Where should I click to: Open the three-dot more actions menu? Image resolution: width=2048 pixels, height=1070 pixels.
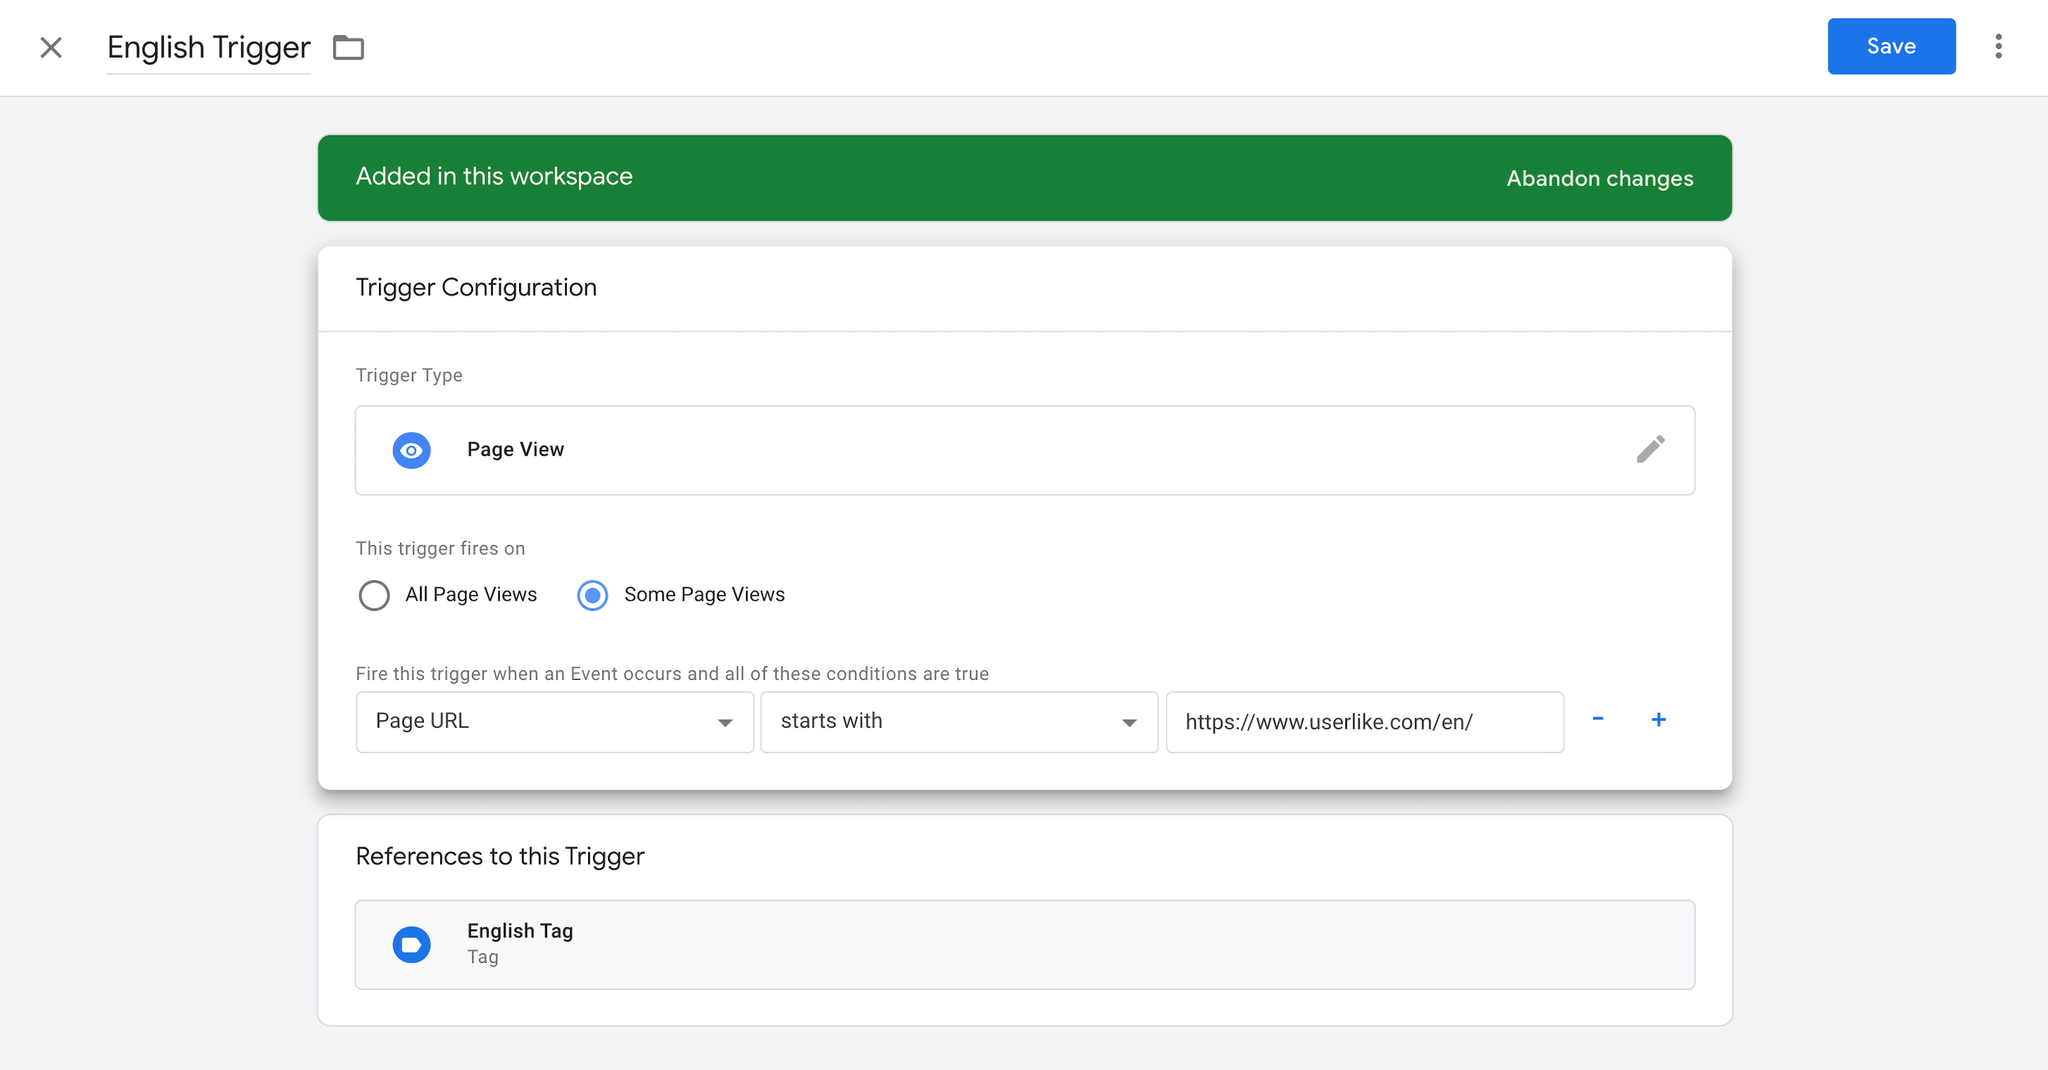[x=1998, y=46]
